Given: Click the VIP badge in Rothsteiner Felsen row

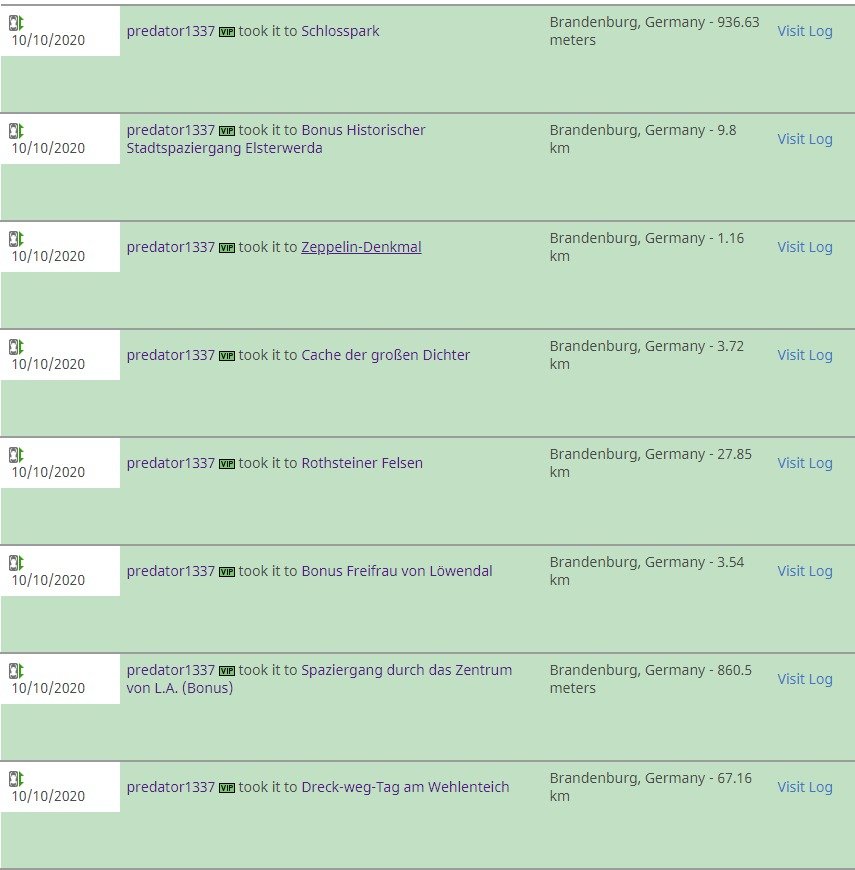Looking at the screenshot, I should [227, 464].
